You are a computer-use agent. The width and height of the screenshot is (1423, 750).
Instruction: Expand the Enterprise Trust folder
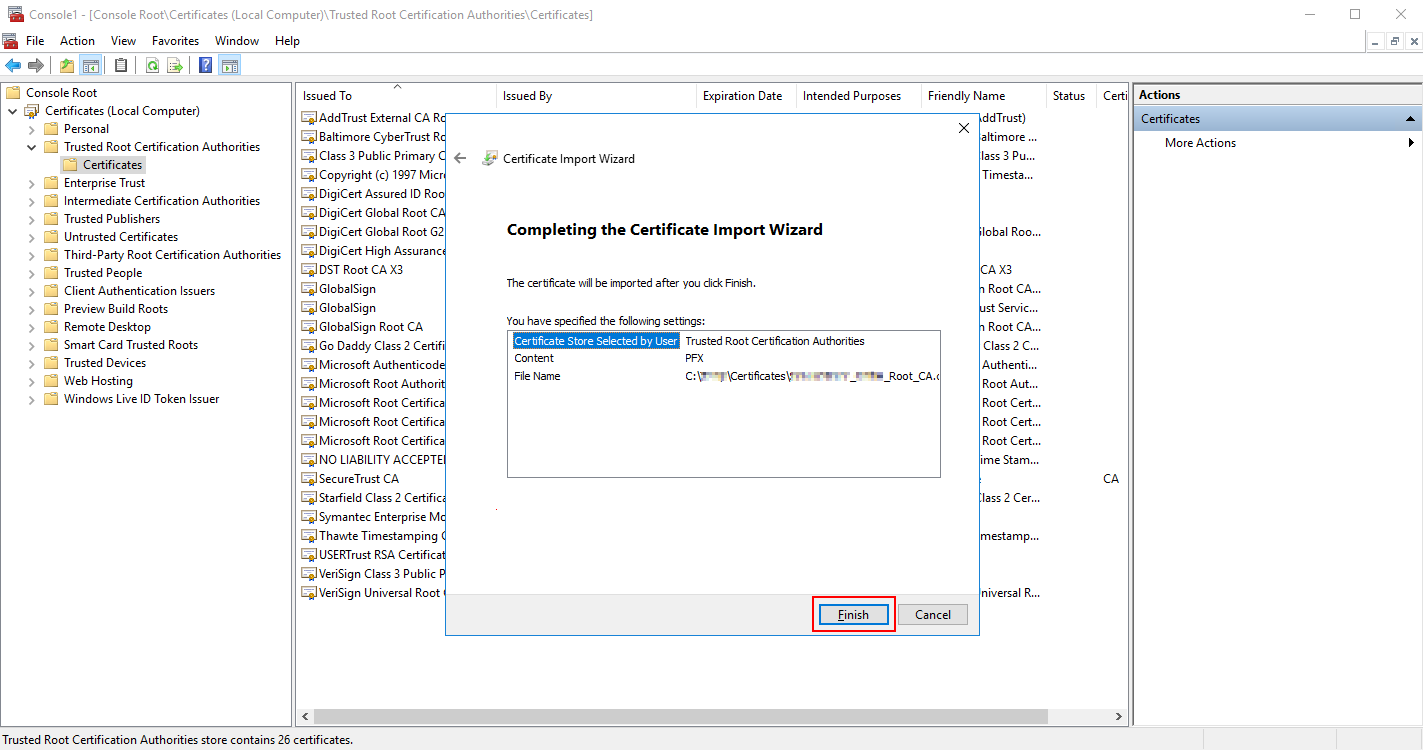(x=30, y=182)
